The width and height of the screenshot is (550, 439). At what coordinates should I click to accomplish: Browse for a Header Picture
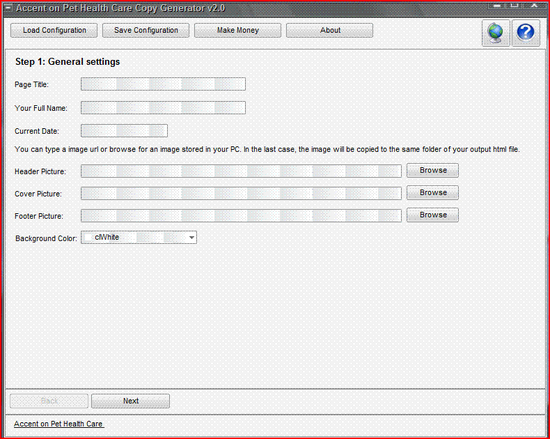pyautogui.click(x=432, y=170)
